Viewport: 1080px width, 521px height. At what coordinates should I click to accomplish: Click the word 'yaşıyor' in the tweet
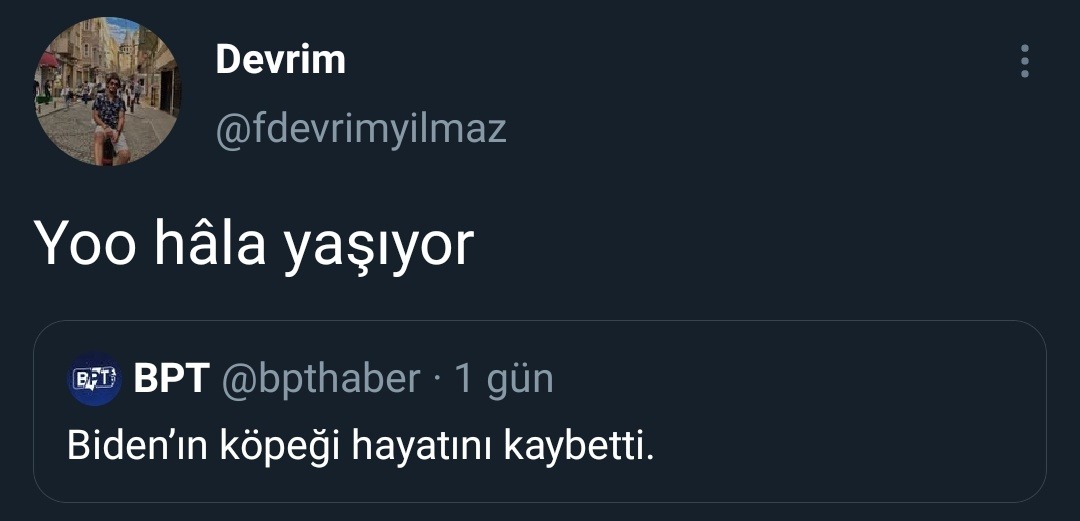[x=380, y=248]
